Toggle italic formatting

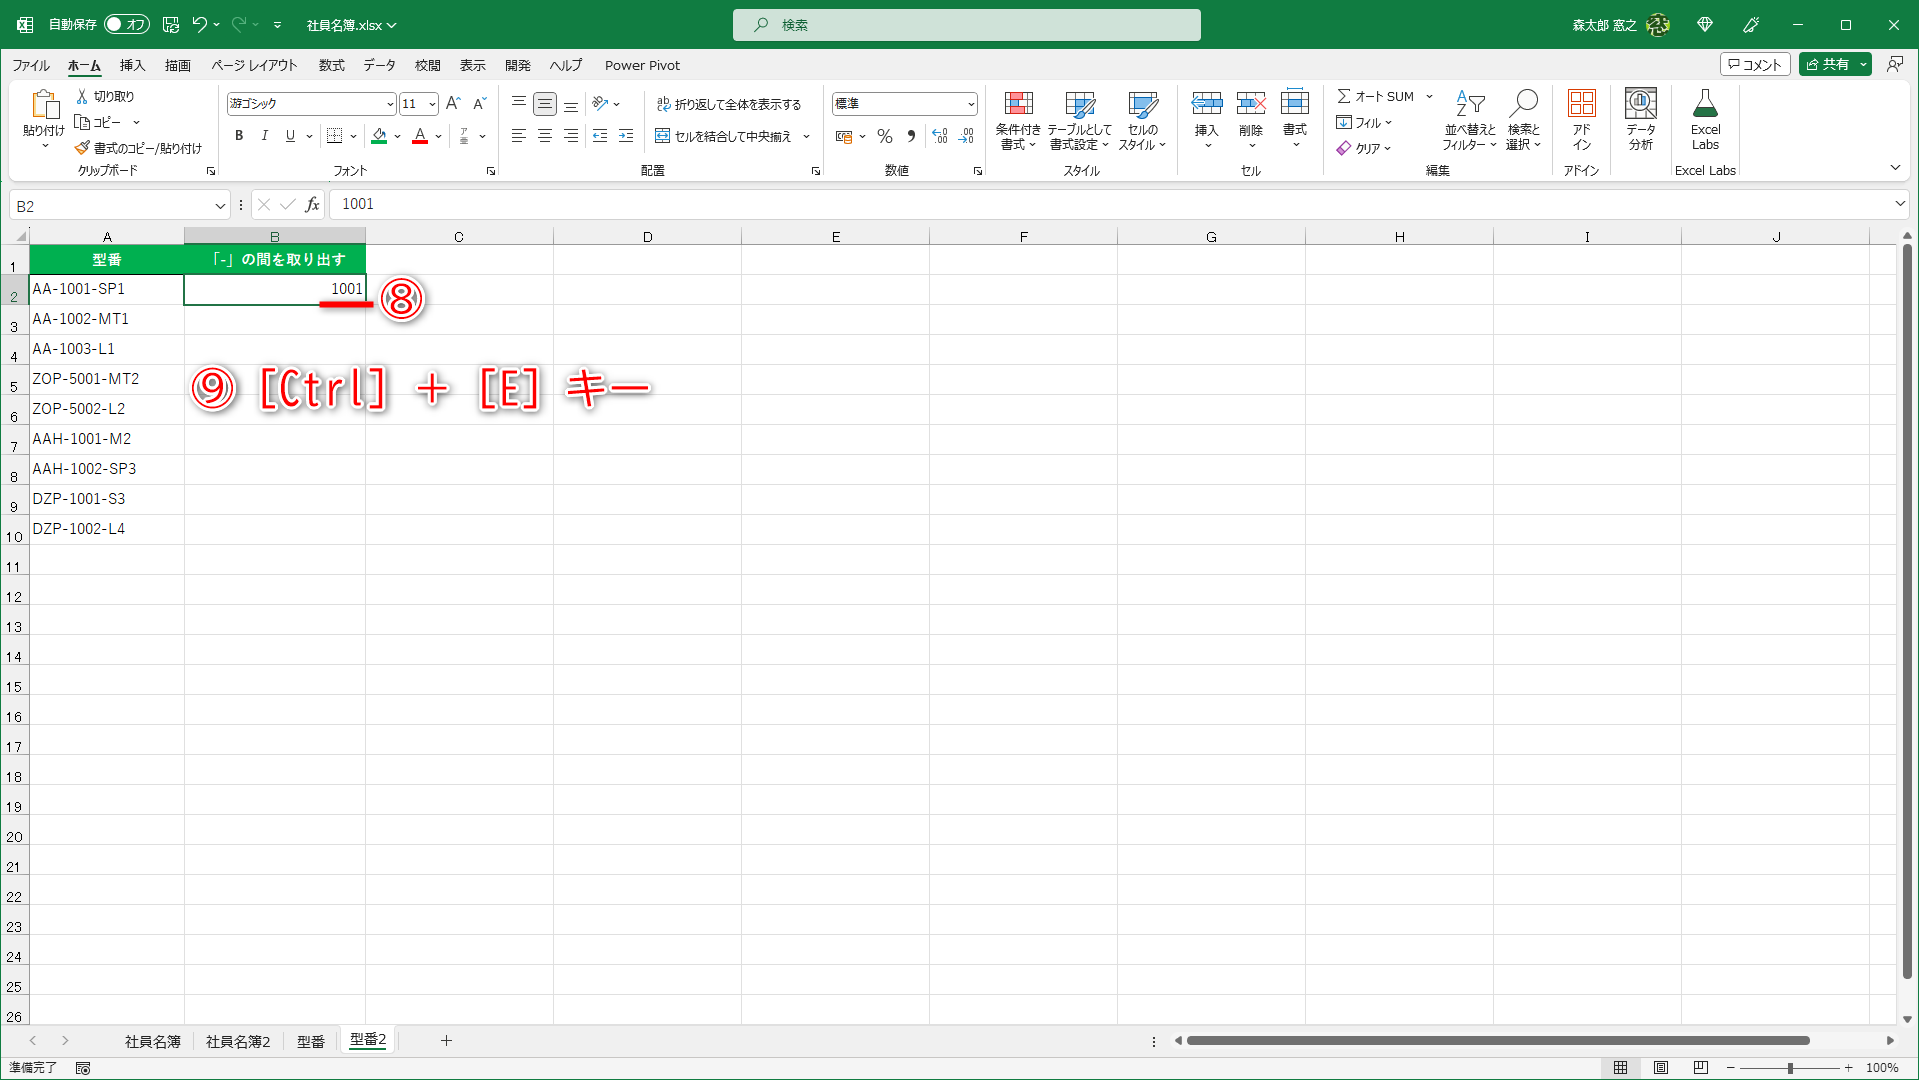(265, 136)
